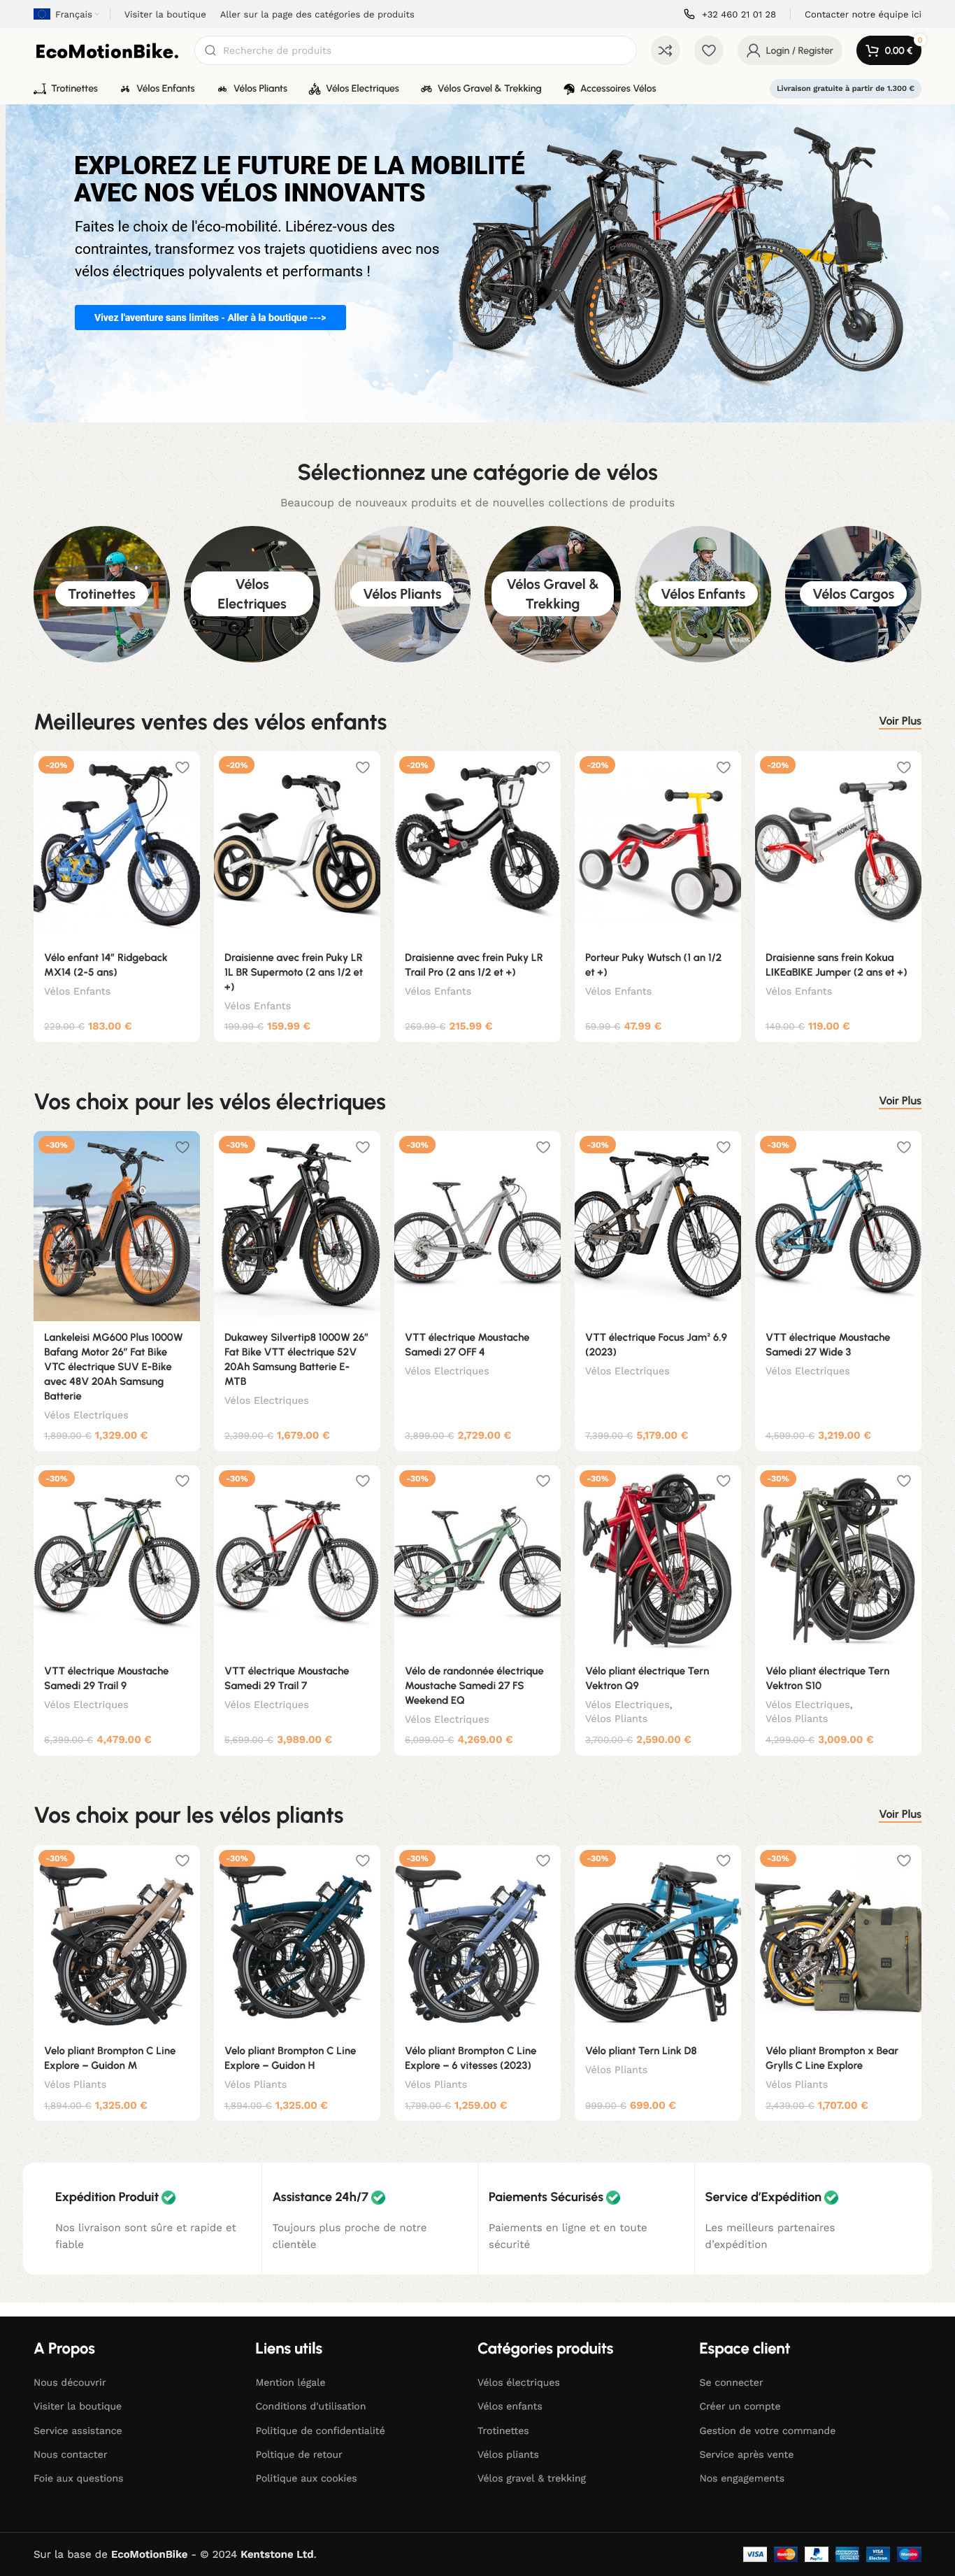The width and height of the screenshot is (955, 2576).
Task: Open the wishlist heart icon in header
Action: pos(708,50)
